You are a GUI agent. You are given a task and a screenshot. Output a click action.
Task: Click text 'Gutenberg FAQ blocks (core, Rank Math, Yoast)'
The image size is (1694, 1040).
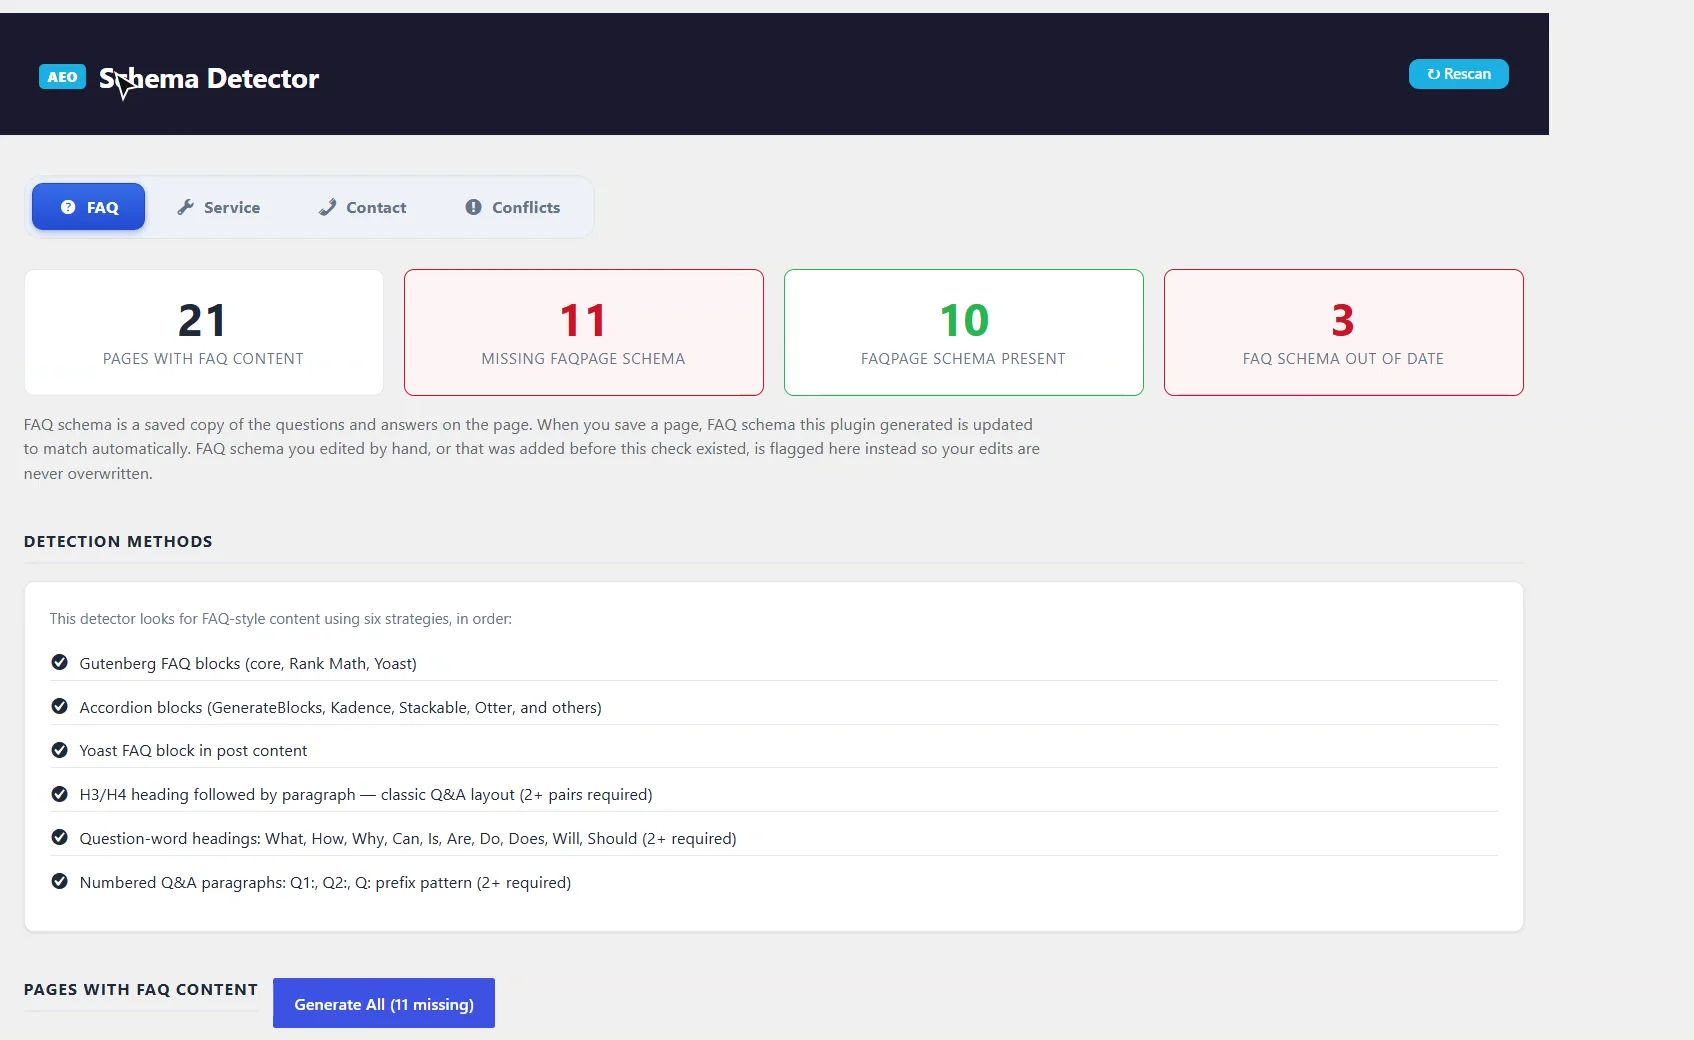[x=248, y=663]
